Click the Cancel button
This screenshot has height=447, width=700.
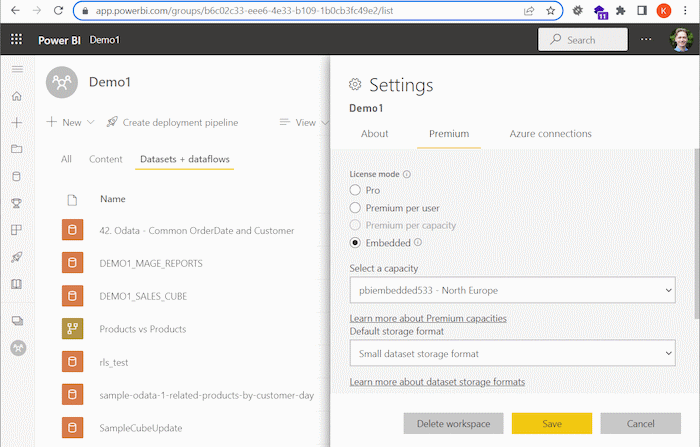tap(641, 423)
